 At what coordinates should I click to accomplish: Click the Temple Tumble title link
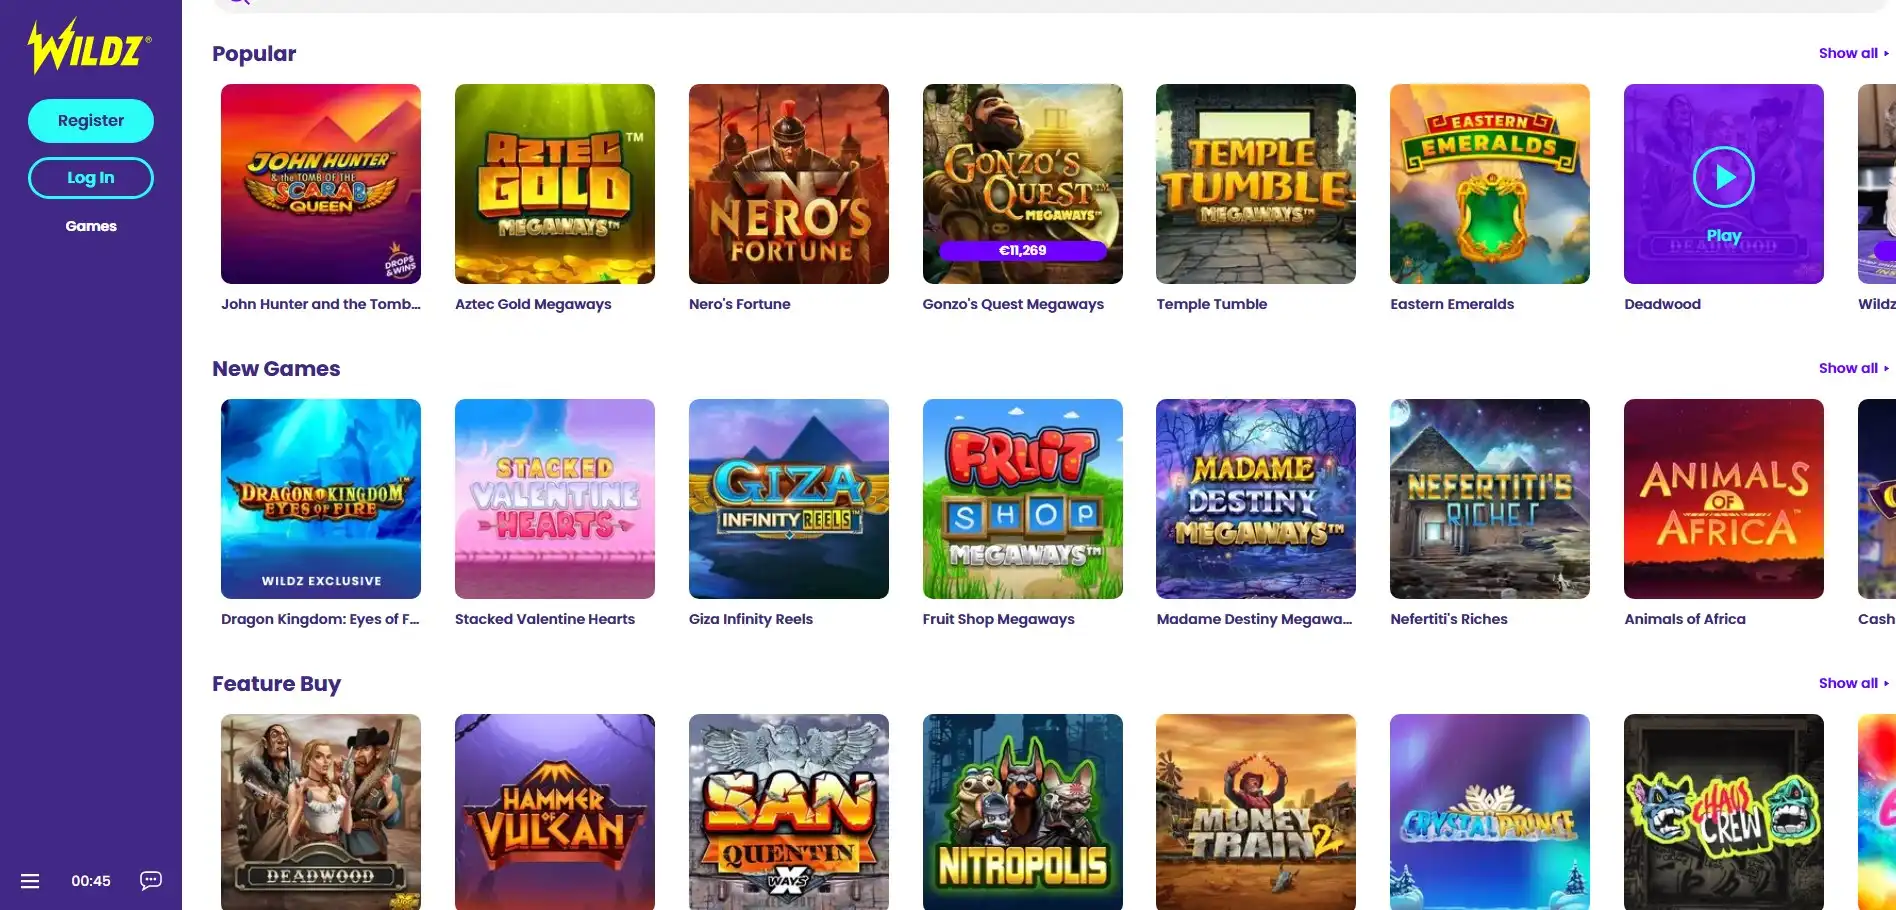pyautogui.click(x=1212, y=304)
